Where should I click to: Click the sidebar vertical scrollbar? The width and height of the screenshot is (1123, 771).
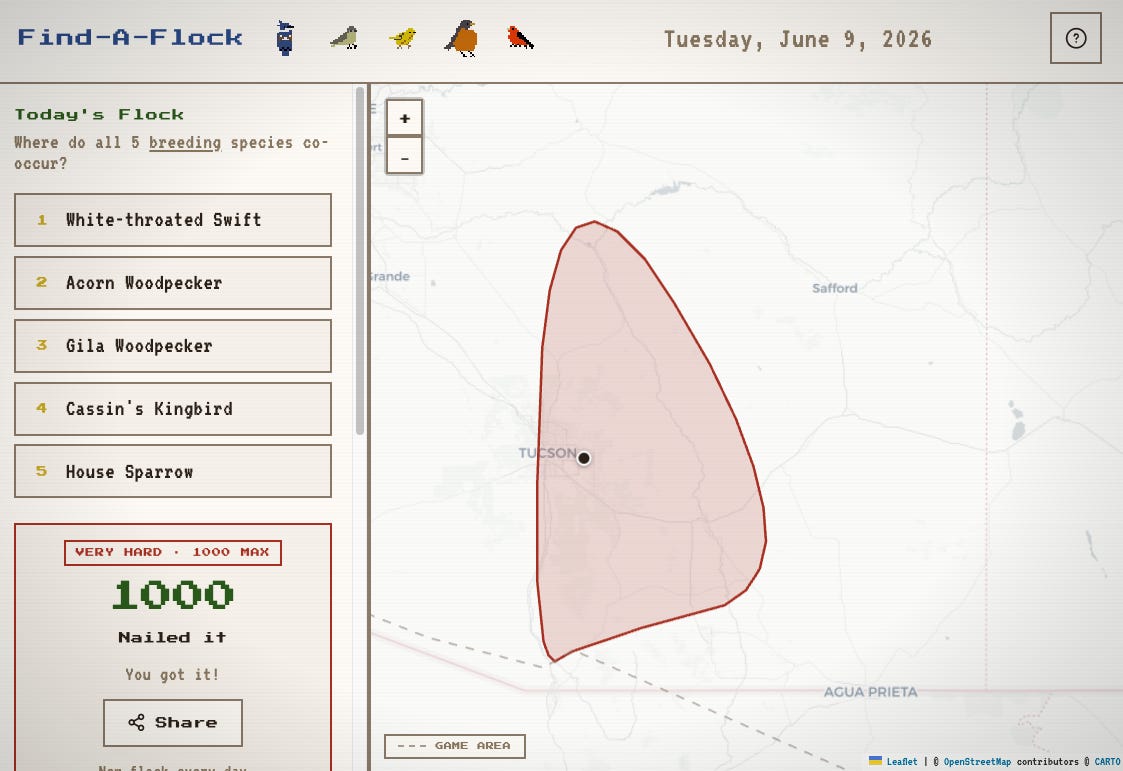pyautogui.click(x=360, y=261)
